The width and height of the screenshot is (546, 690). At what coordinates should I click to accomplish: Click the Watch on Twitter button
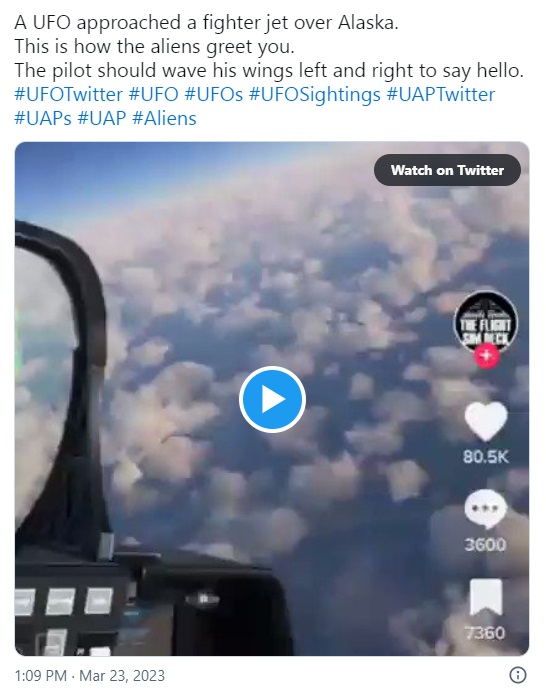click(x=447, y=170)
